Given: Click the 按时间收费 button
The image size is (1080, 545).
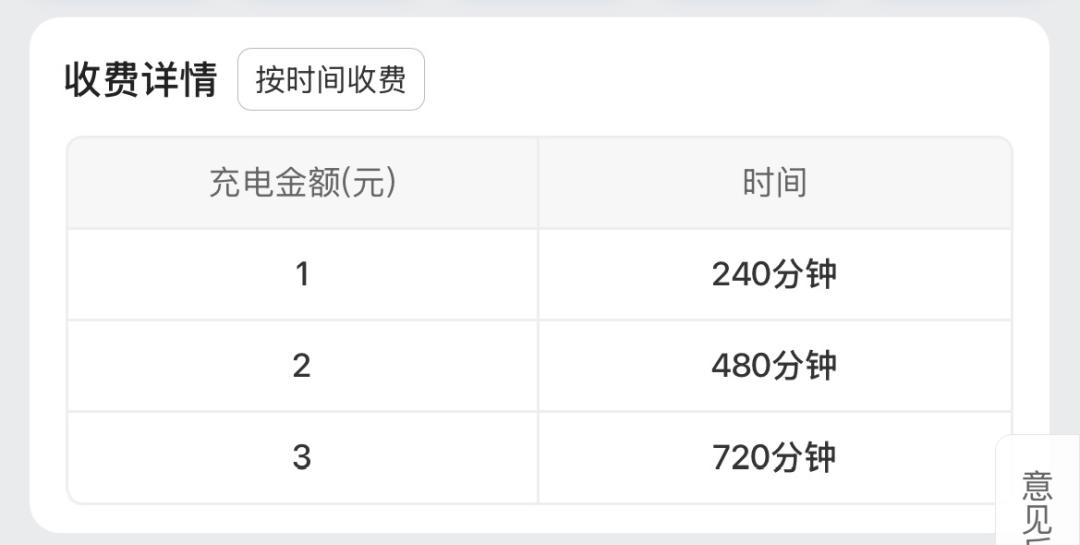Looking at the screenshot, I should tap(331, 80).
